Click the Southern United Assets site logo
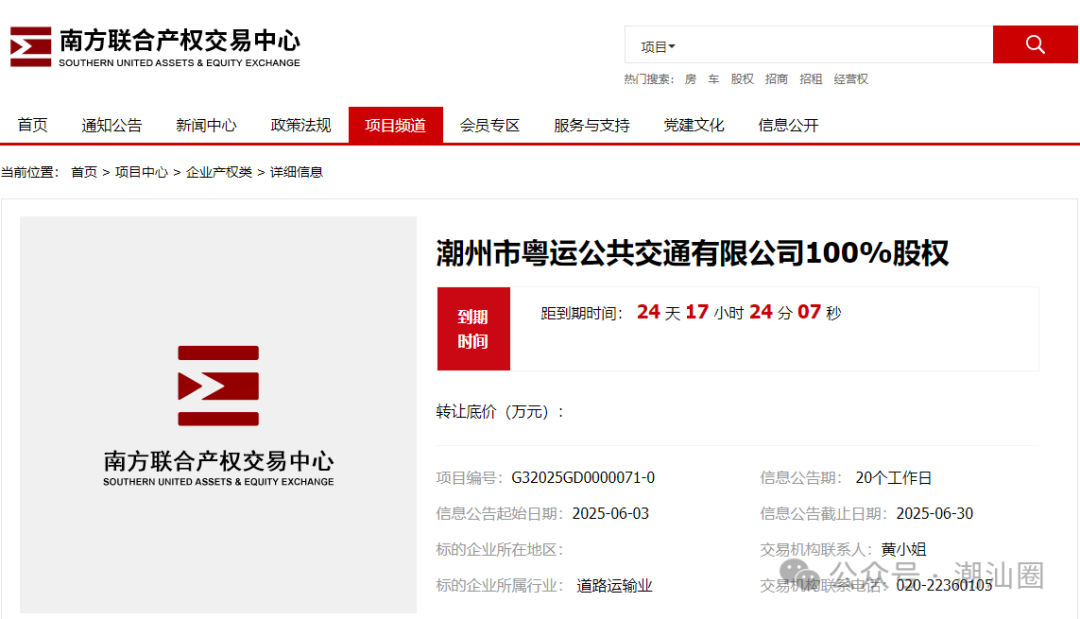 tap(155, 47)
